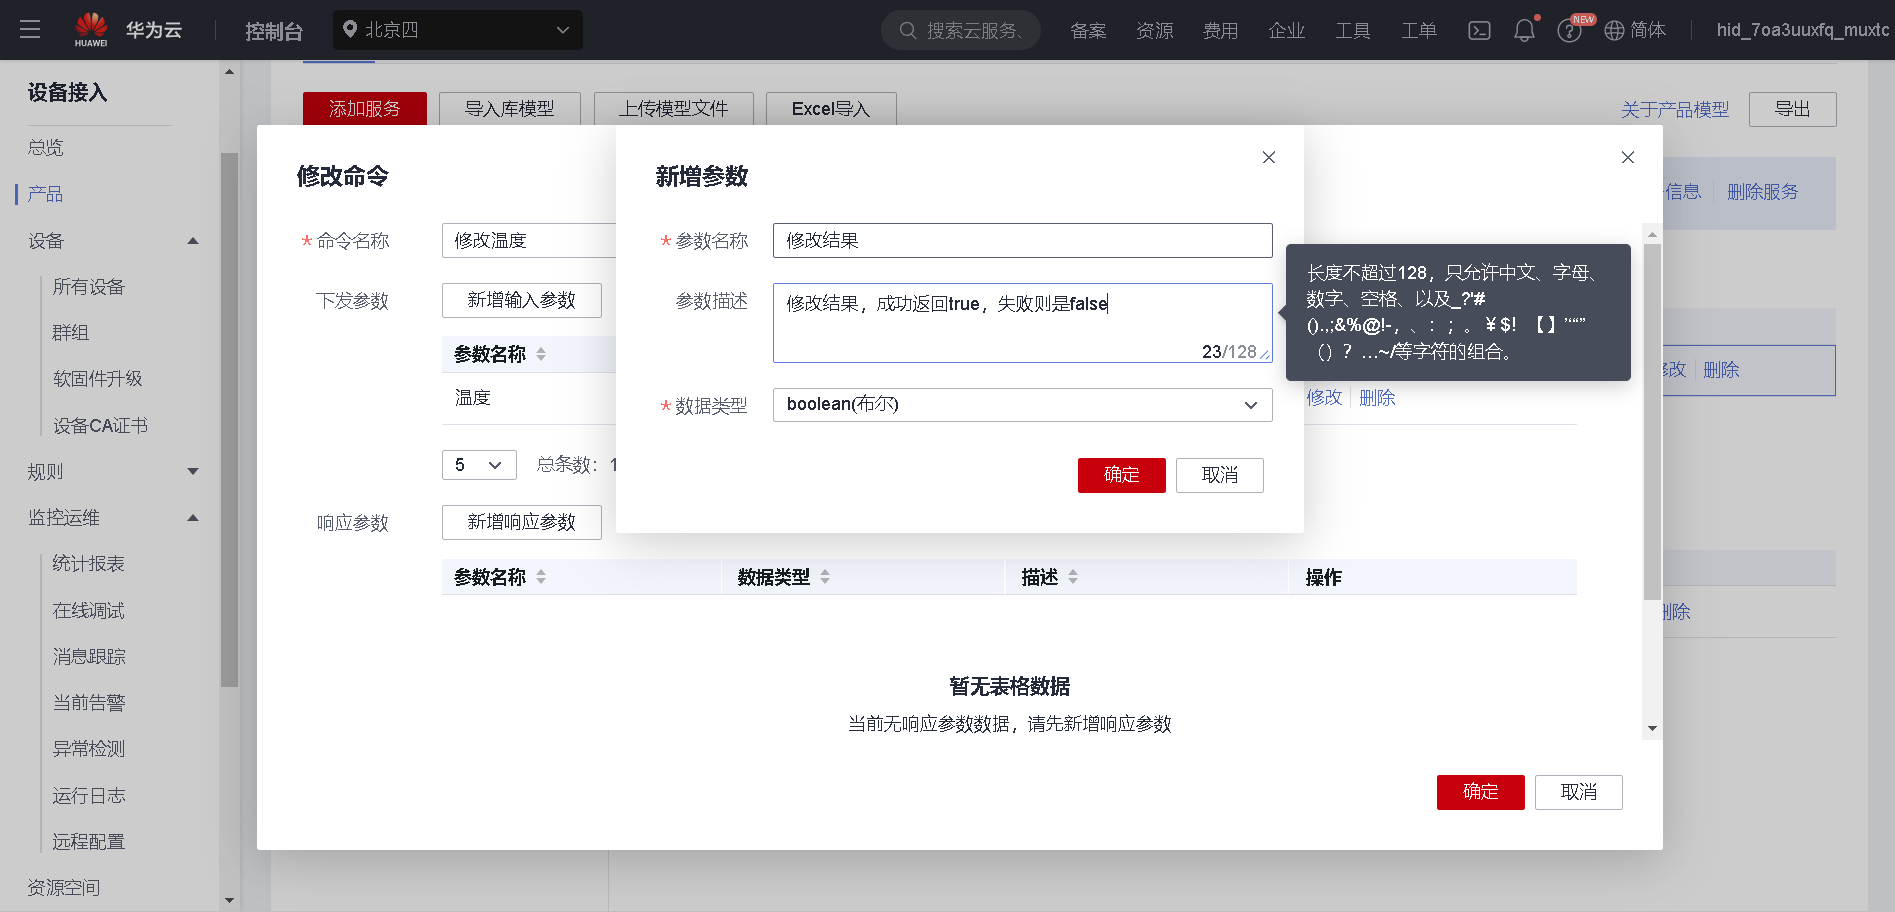Viewport: 1895px width, 912px height.
Task: Cancel the 新增参数 dialog
Action: point(1220,475)
